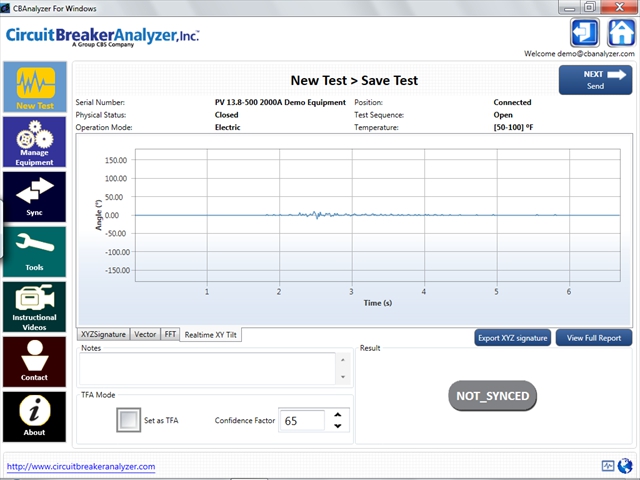Click the Notes scrollbar up arrow
Viewport: 640px width, 480px height.
(343, 360)
